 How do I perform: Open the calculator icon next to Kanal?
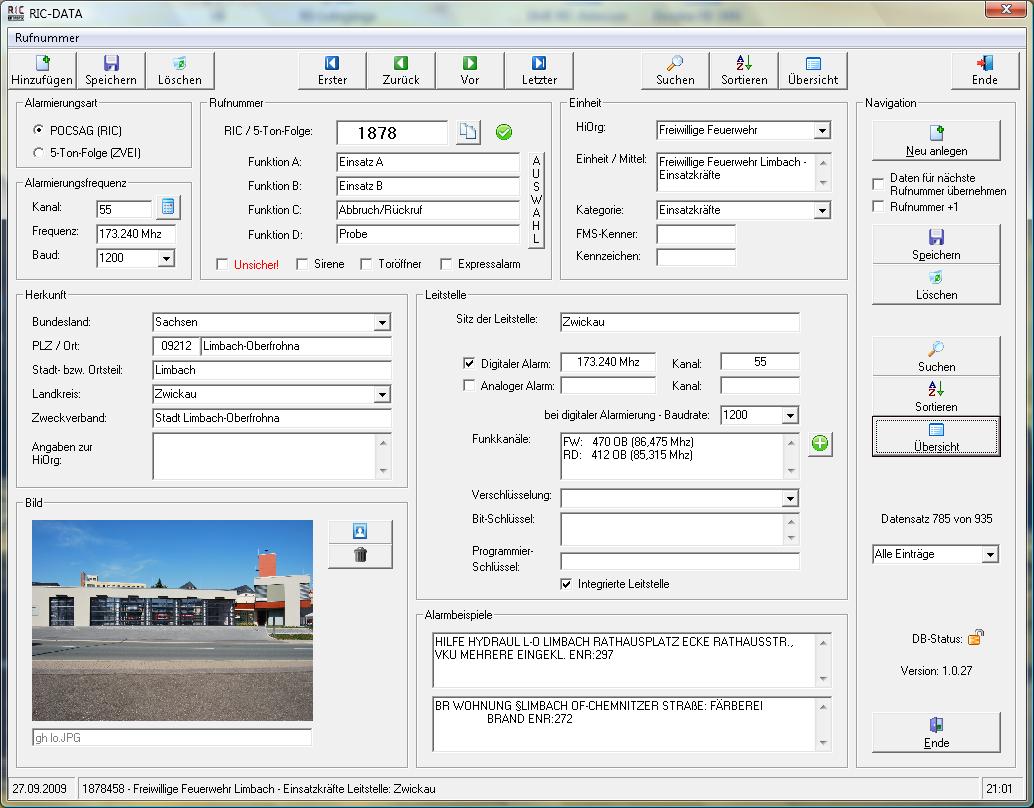(168, 207)
